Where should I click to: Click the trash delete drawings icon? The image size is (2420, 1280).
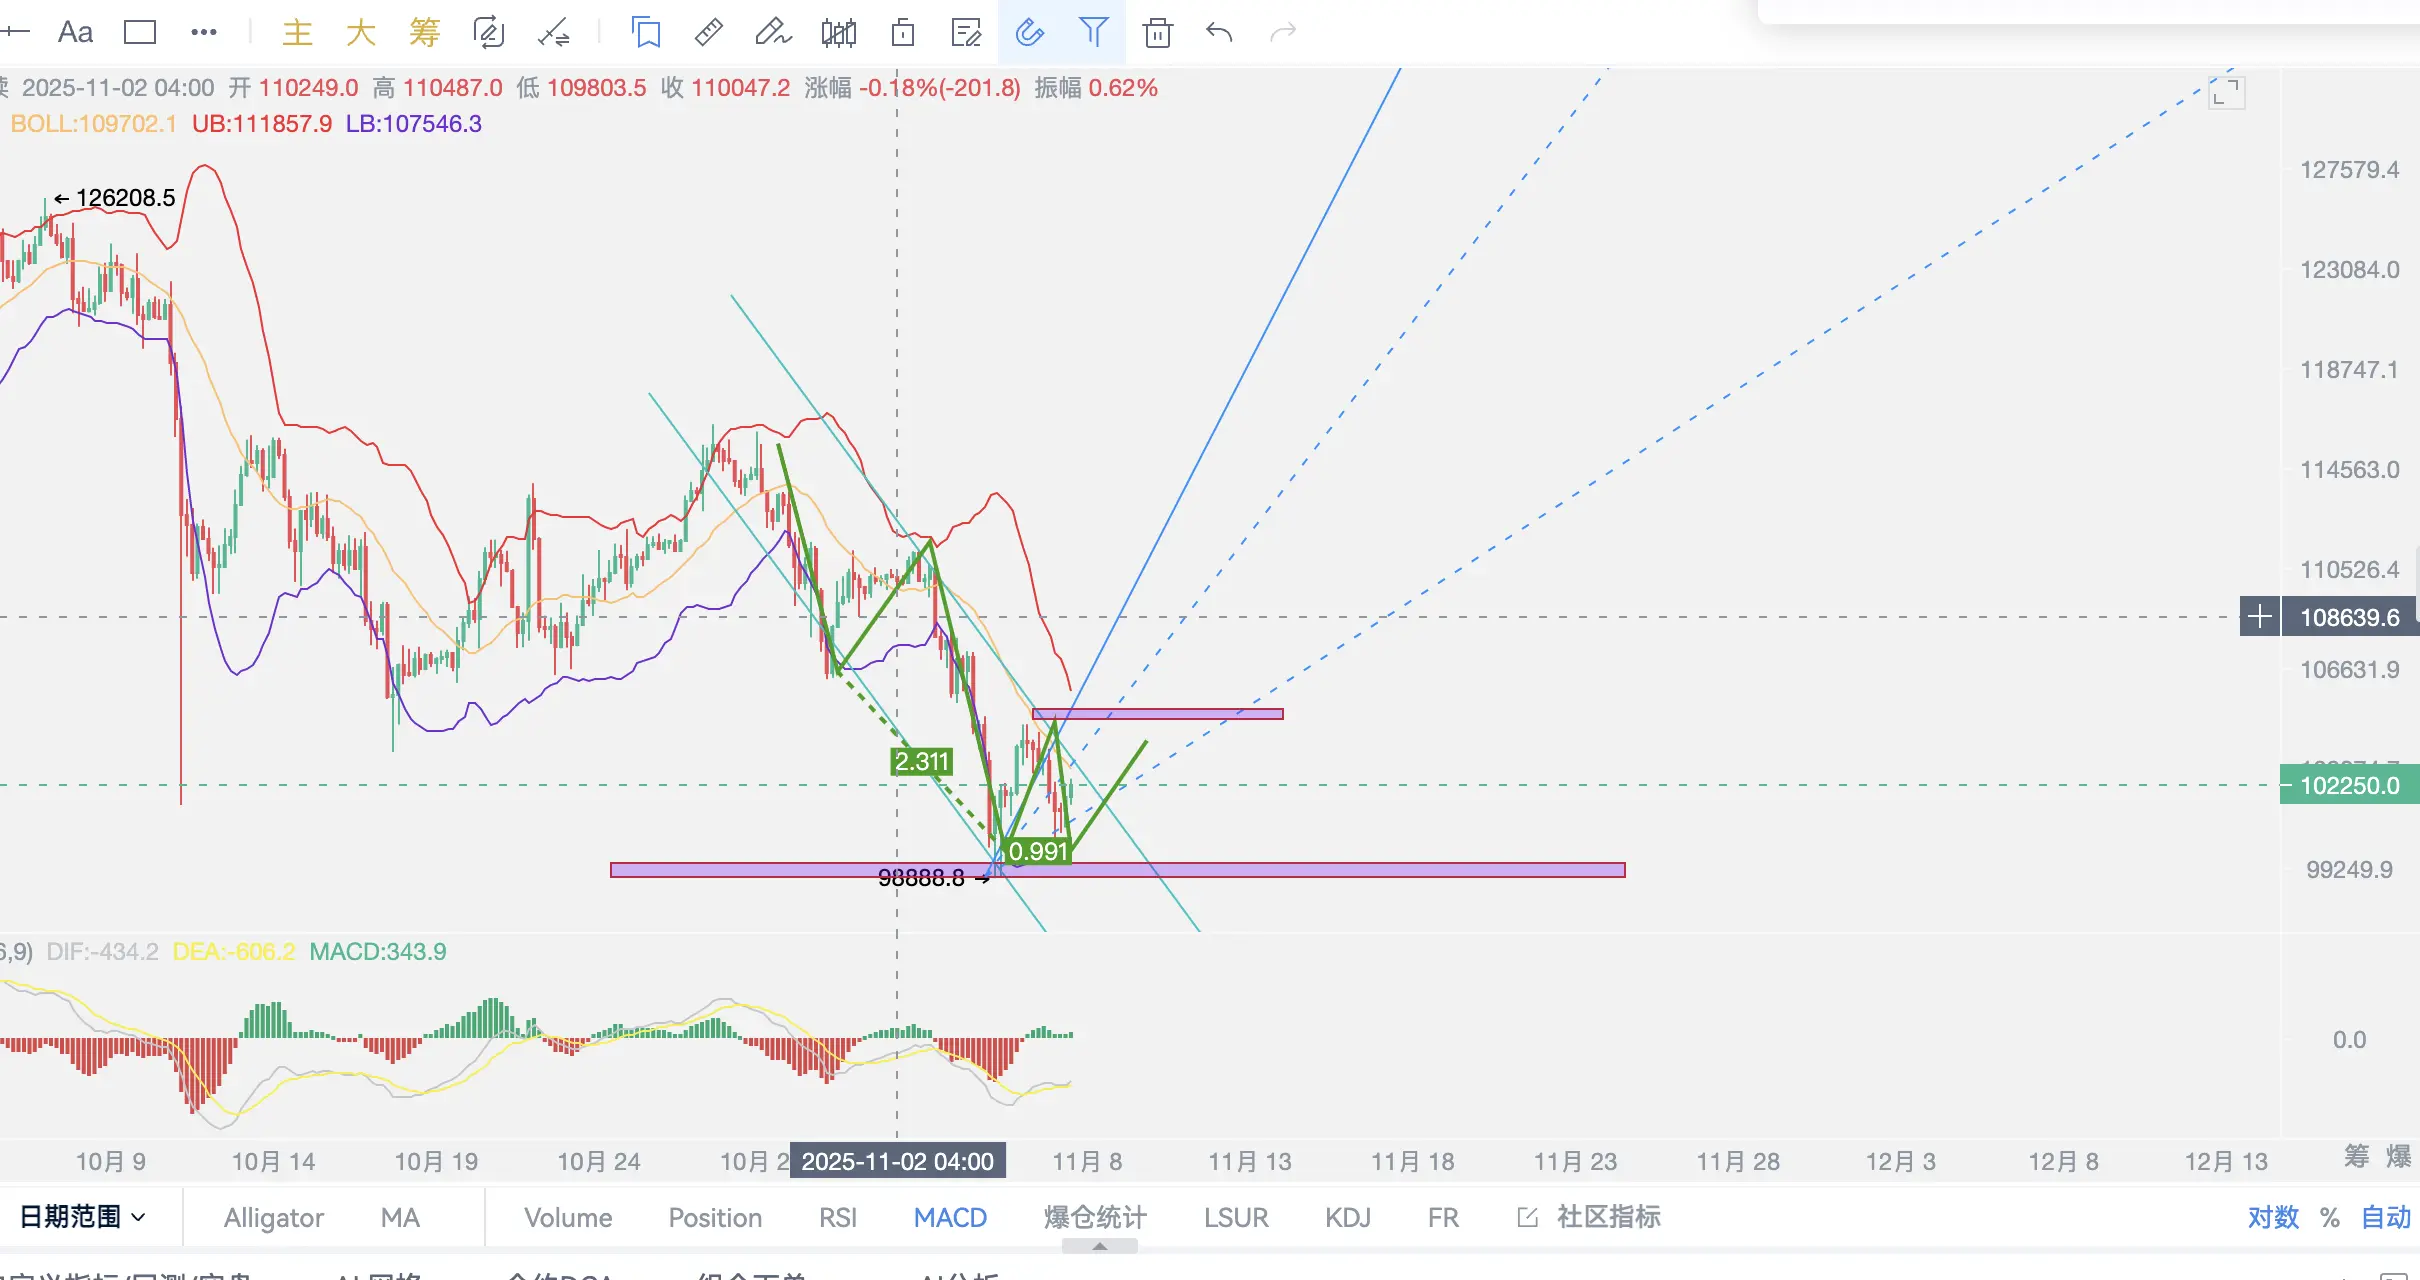1157,33
